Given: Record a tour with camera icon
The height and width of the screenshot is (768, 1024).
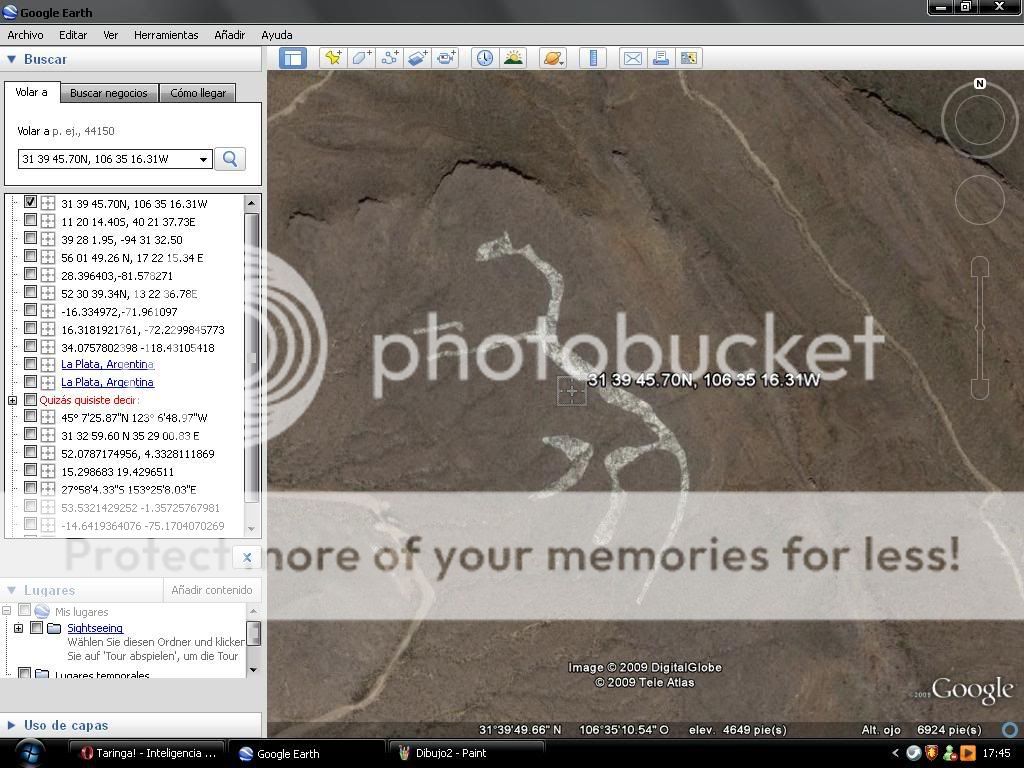Looking at the screenshot, I should [445, 58].
